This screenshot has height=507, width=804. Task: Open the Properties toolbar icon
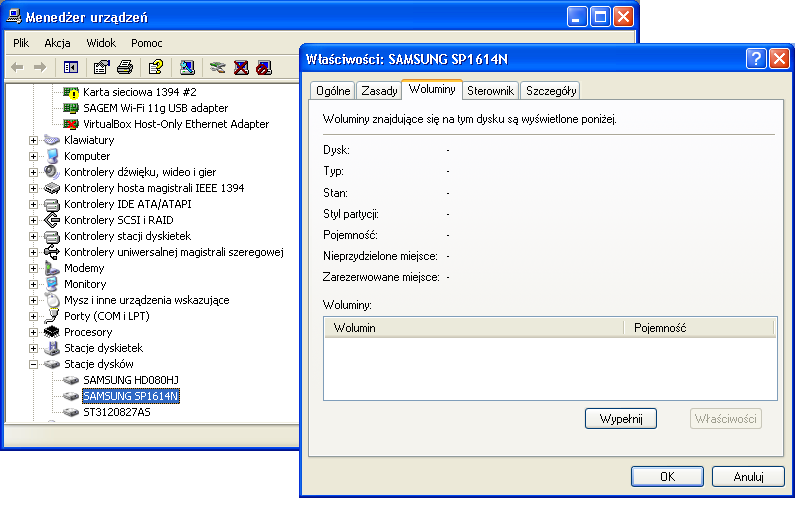[x=102, y=67]
